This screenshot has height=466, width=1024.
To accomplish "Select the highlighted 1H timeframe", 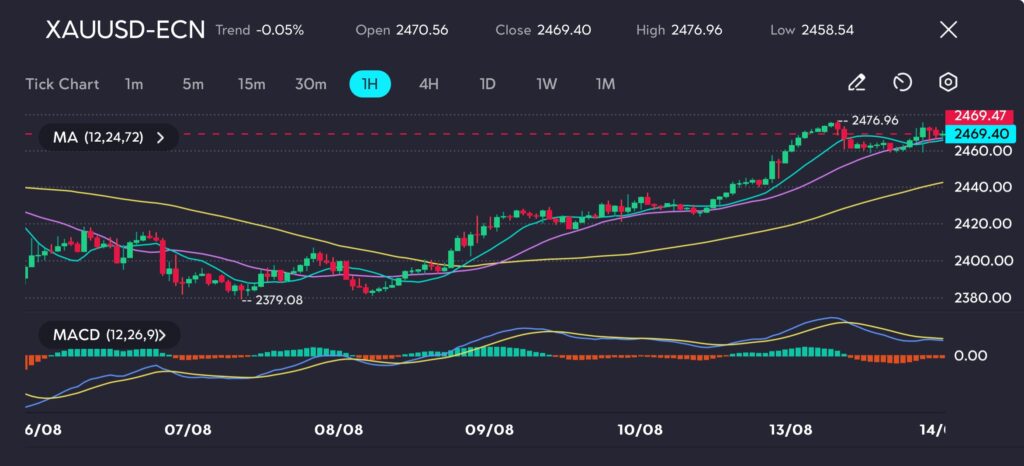I will click(x=370, y=84).
